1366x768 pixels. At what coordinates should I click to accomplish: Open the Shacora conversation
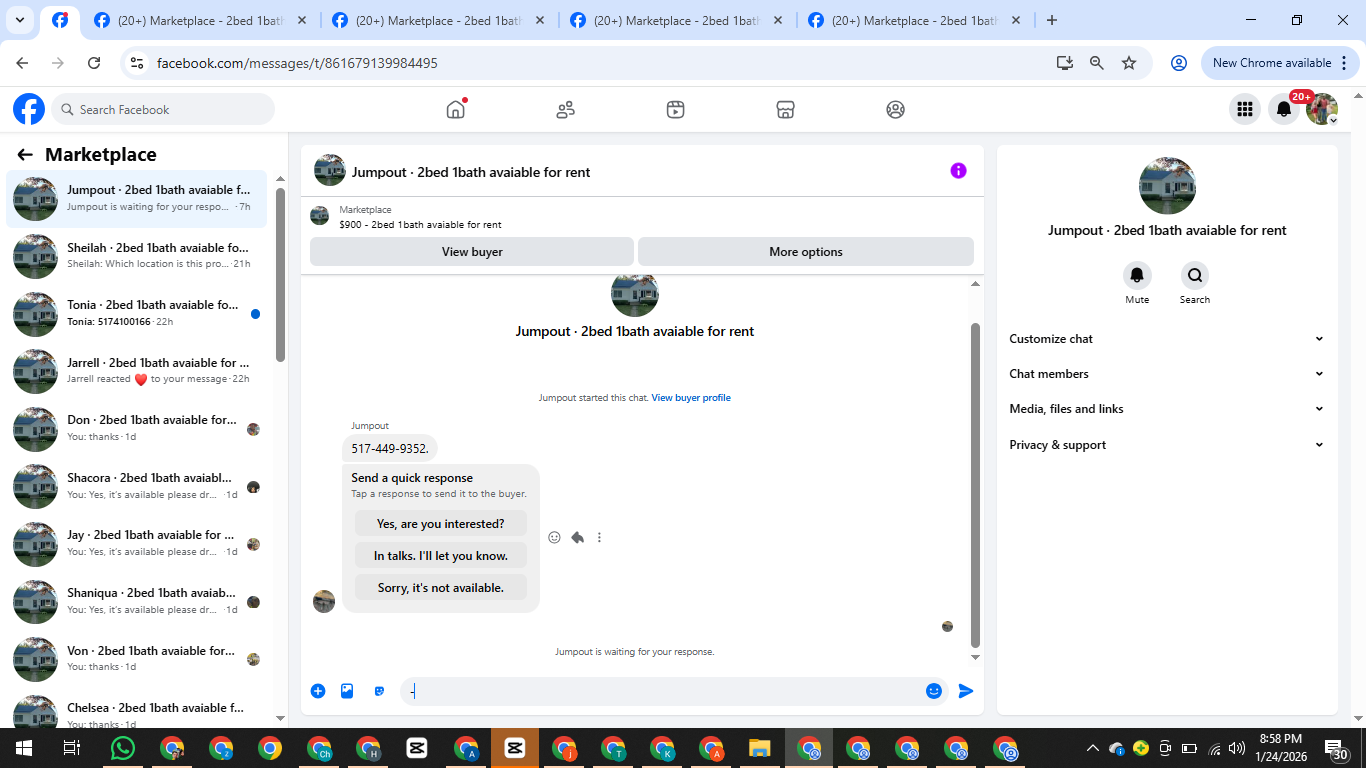coord(137,486)
